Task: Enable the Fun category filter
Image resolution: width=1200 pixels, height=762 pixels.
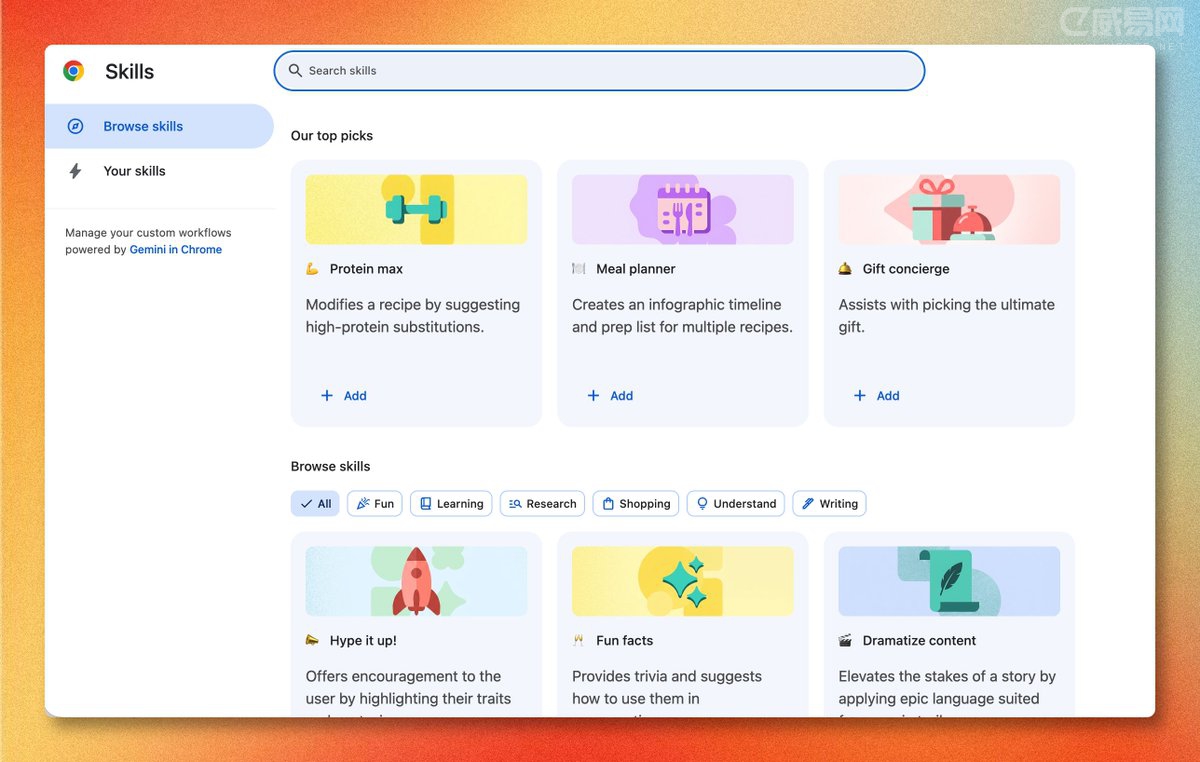Action: pos(375,504)
